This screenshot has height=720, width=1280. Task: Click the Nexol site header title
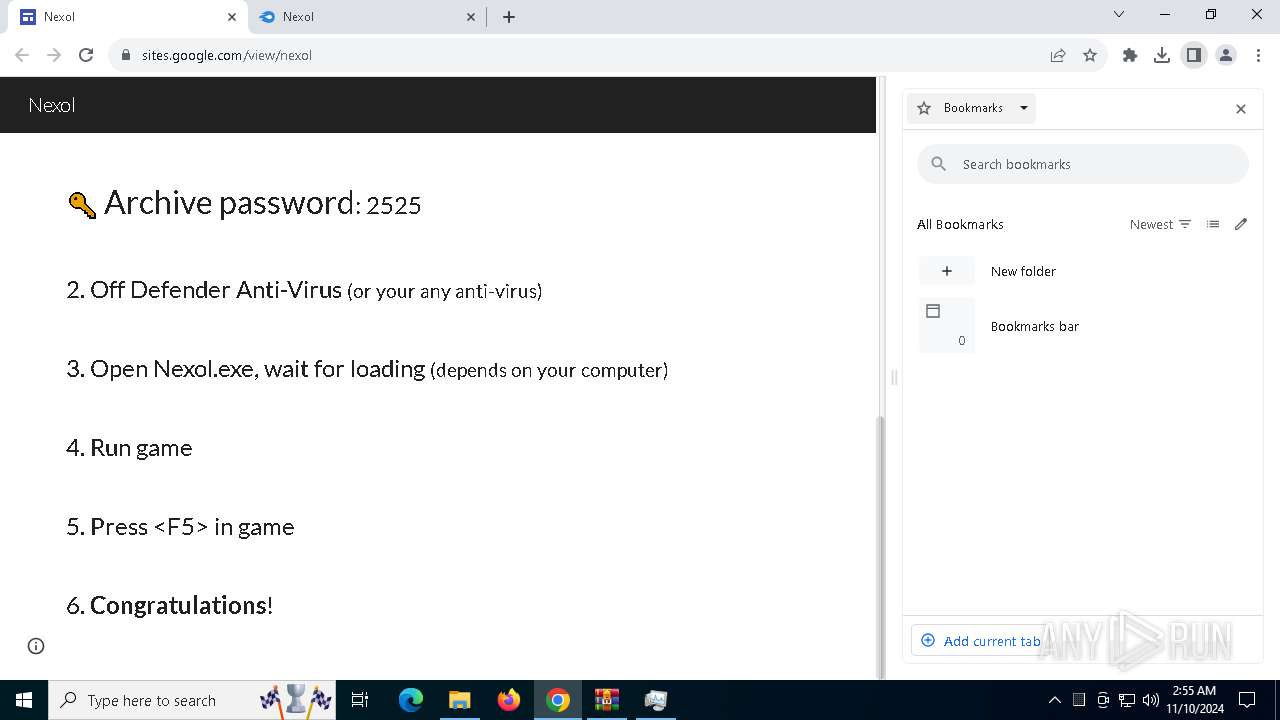click(52, 105)
